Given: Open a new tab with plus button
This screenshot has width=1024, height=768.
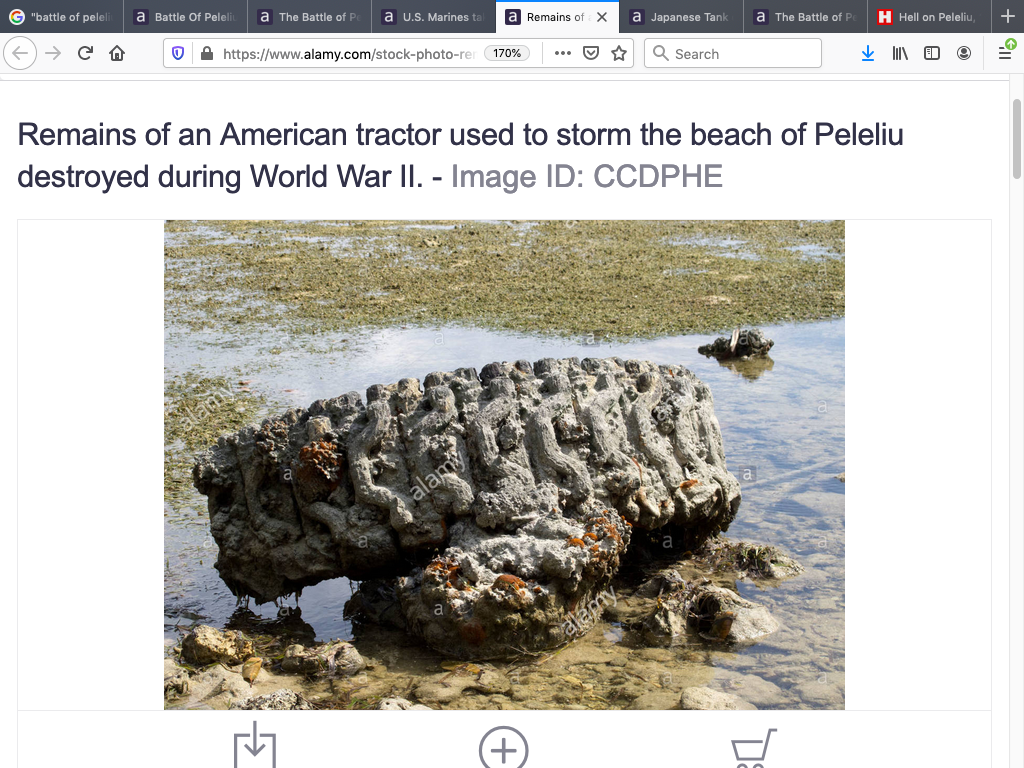Looking at the screenshot, I should coord(1008,16).
